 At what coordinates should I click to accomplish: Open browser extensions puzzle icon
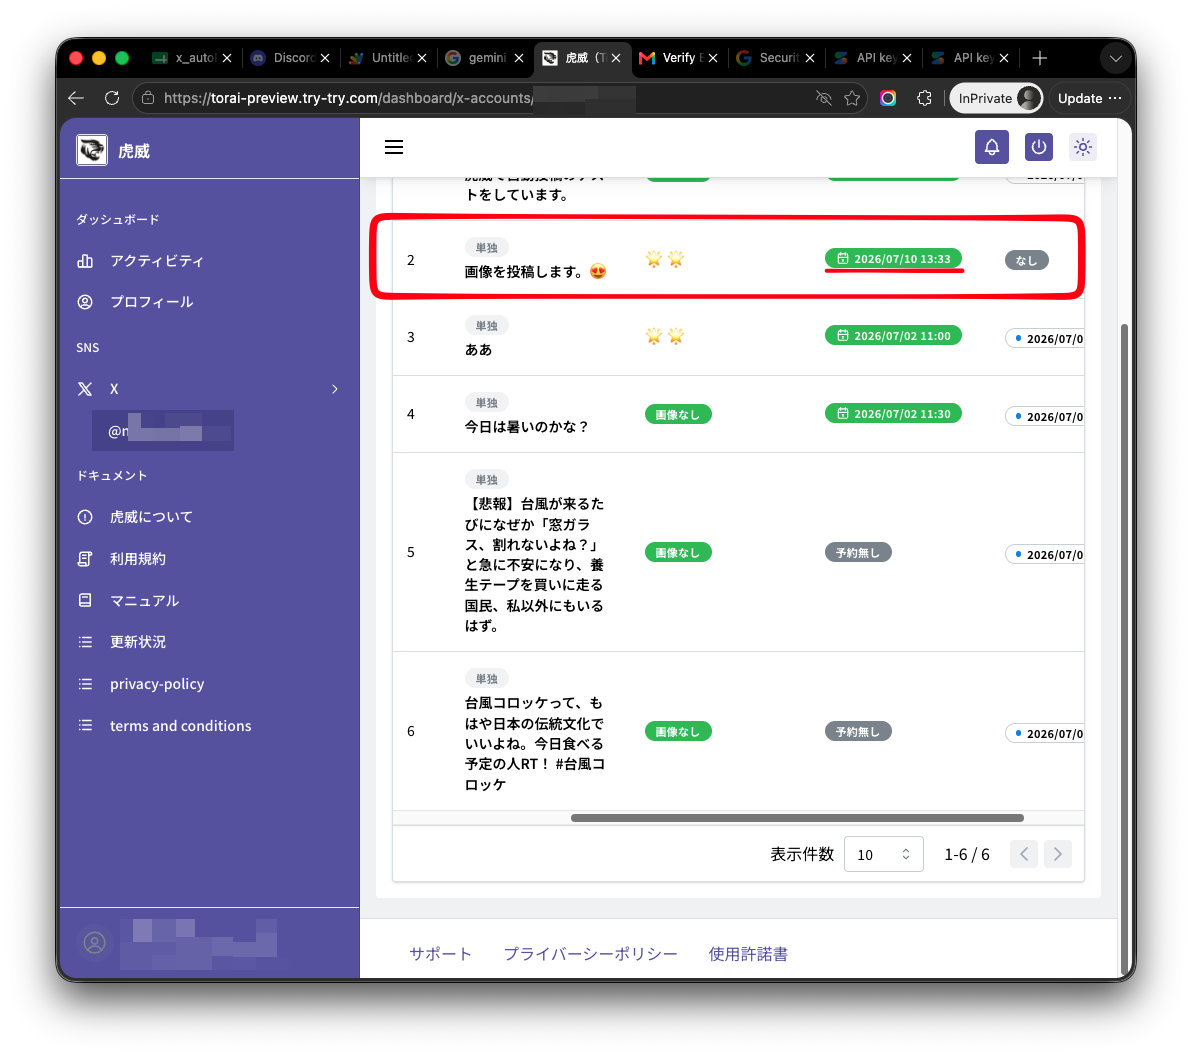click(x=924, y=98)
